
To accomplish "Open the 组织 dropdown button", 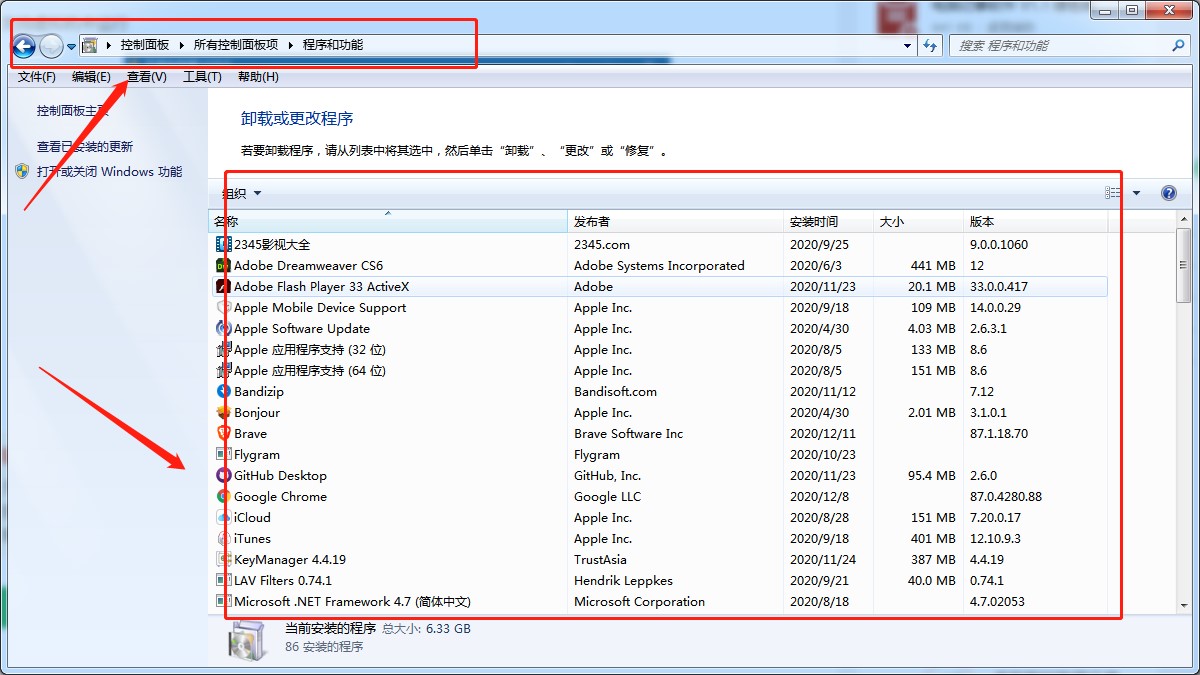I will tap(241, 193).
